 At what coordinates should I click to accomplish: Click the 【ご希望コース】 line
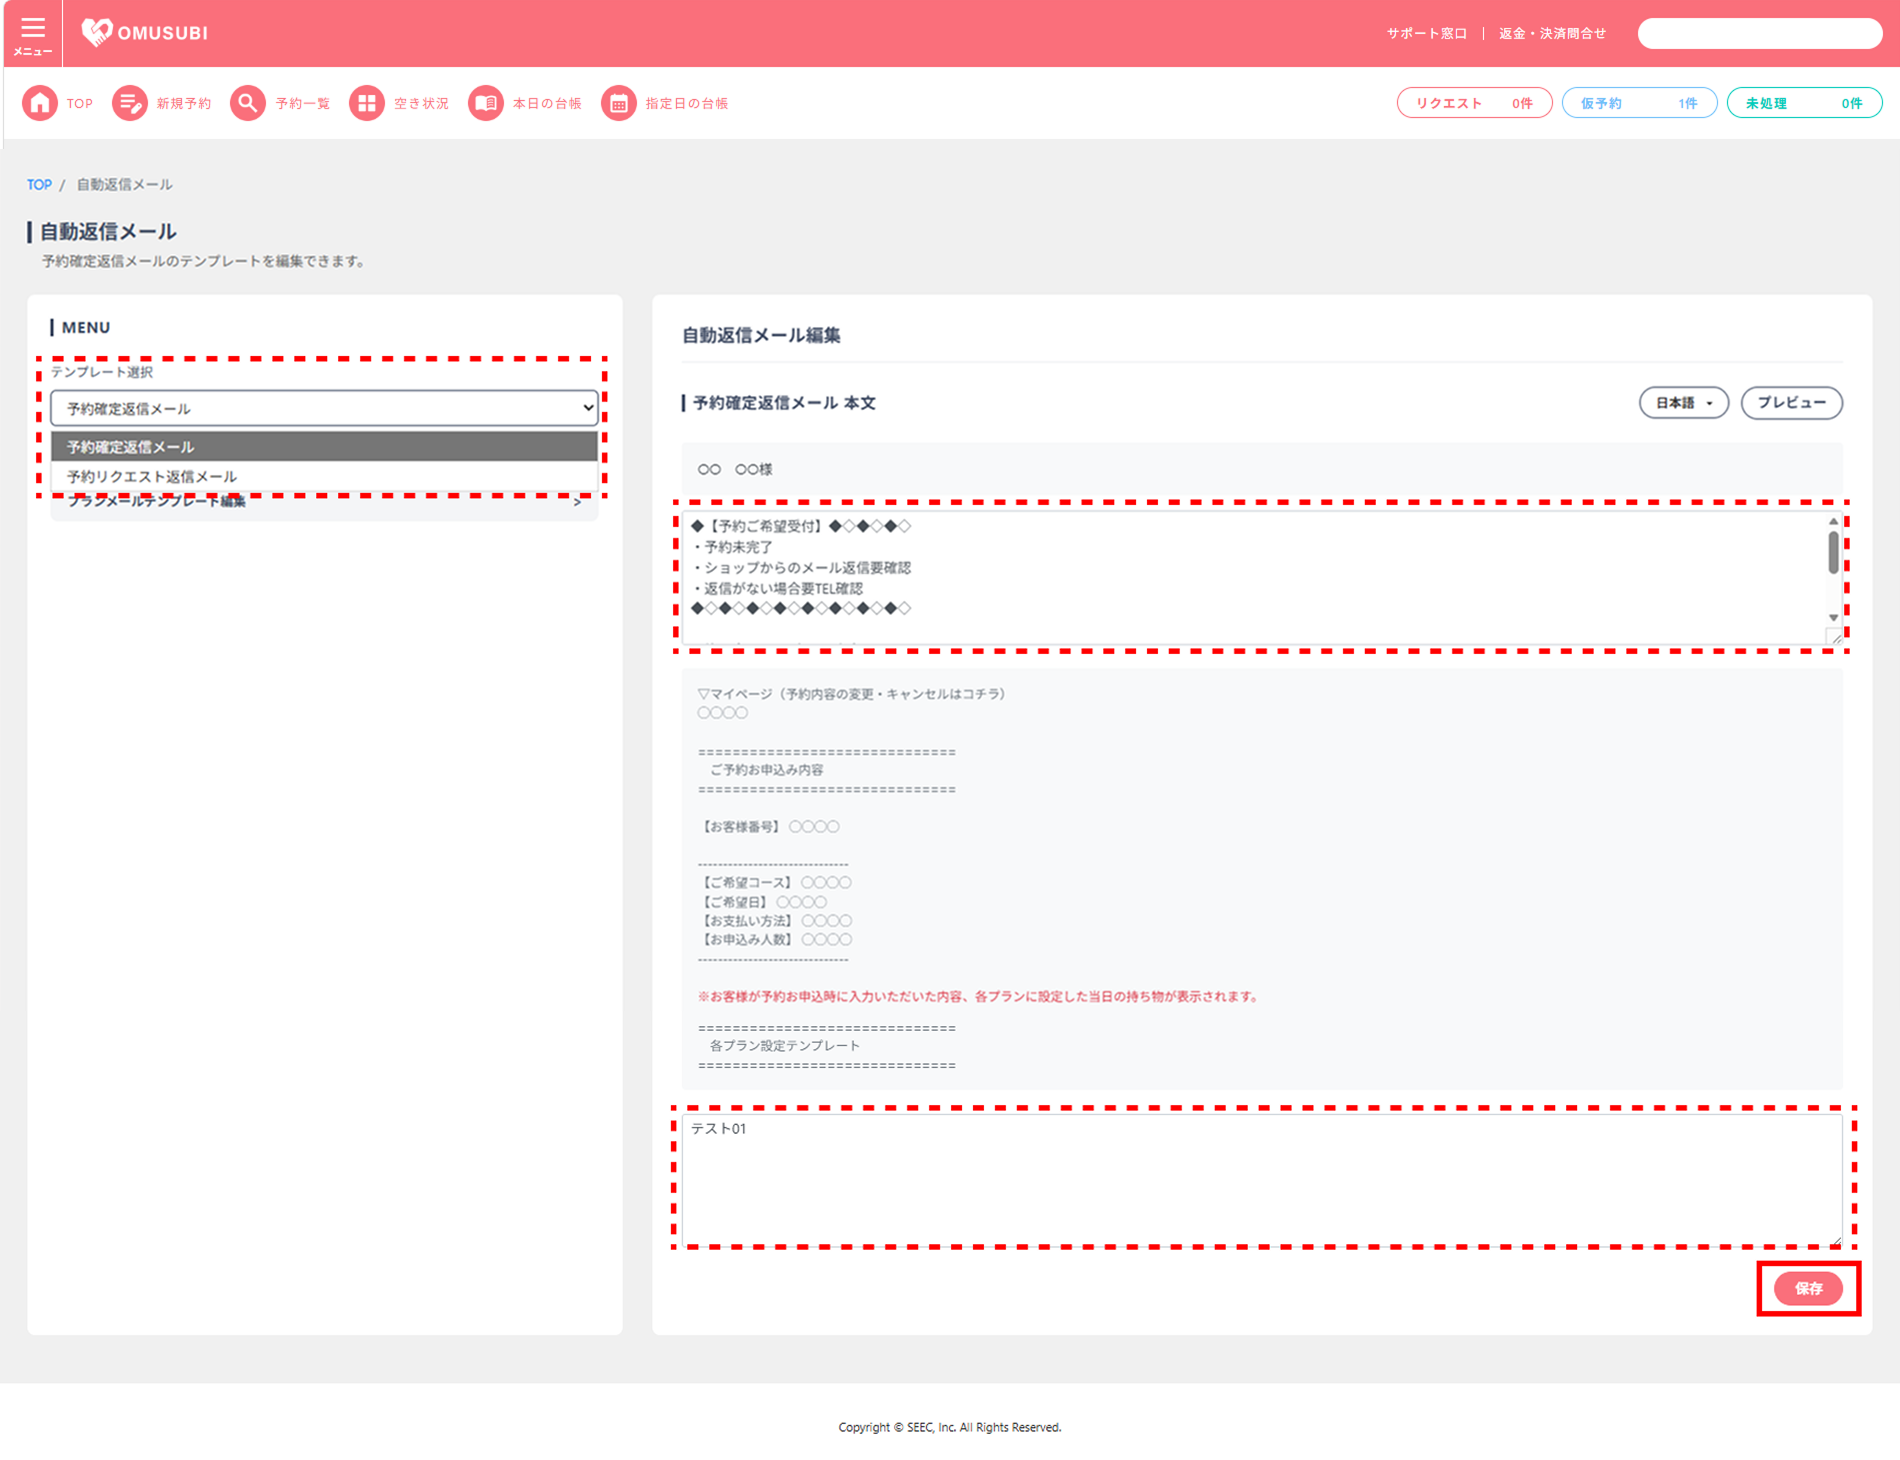click(774, 882)
